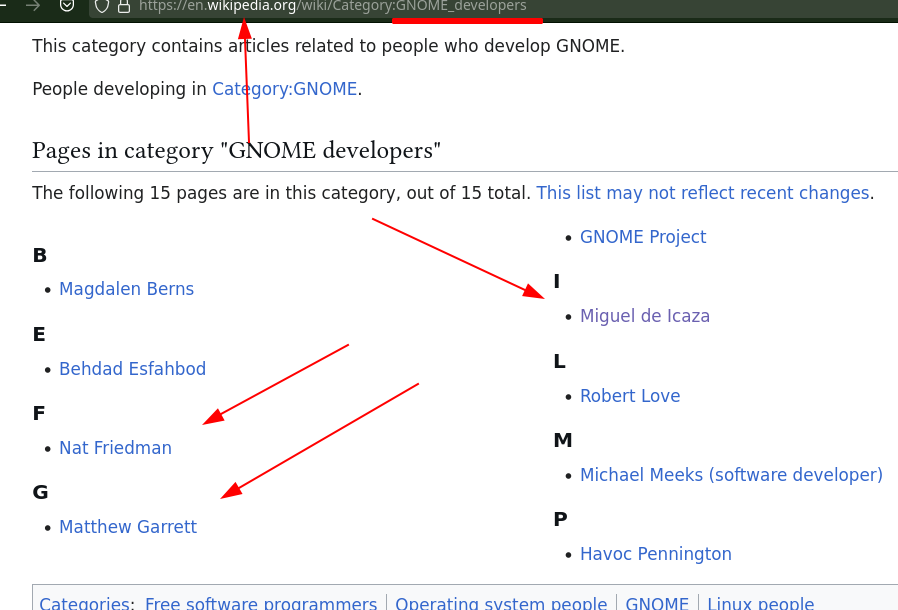This screenshot has height=610, width=898.
Task: Click the forward navigation arrow
Action: tap(33, 6)
